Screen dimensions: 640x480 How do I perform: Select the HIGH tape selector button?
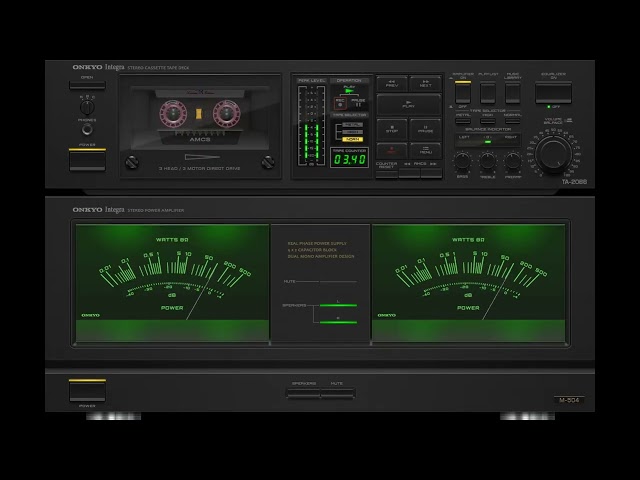[488, 121]
